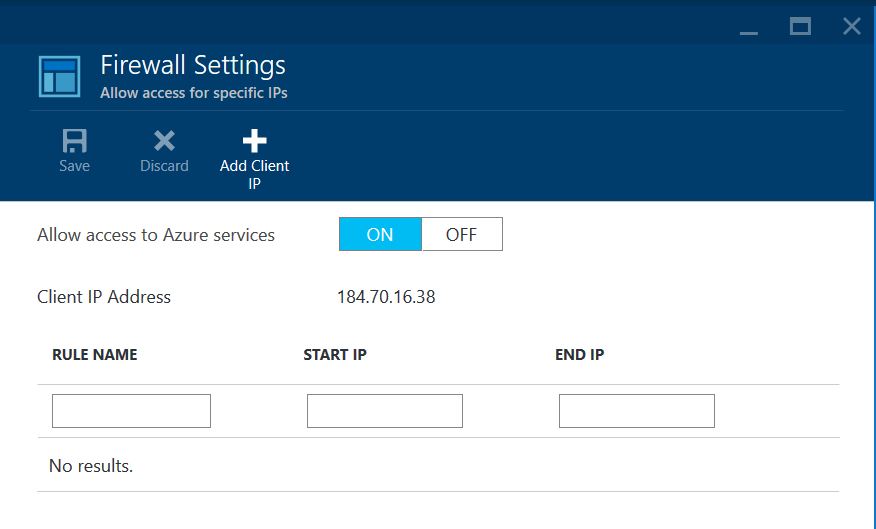Click the Discard label in toolbar
The width and height of the screenshot is (876, 529).
tap(164, 166)
